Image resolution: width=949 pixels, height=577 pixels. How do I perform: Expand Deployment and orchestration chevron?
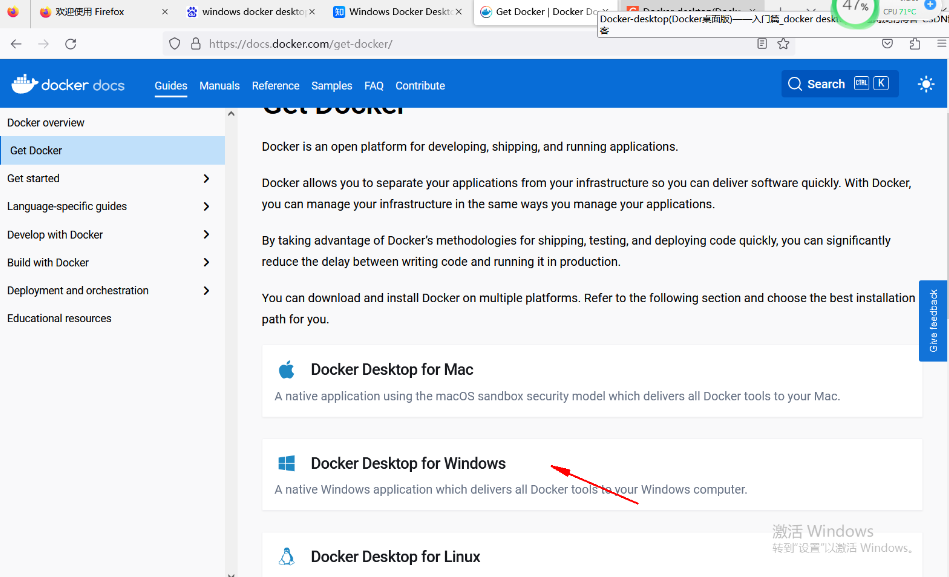[206, 291]
